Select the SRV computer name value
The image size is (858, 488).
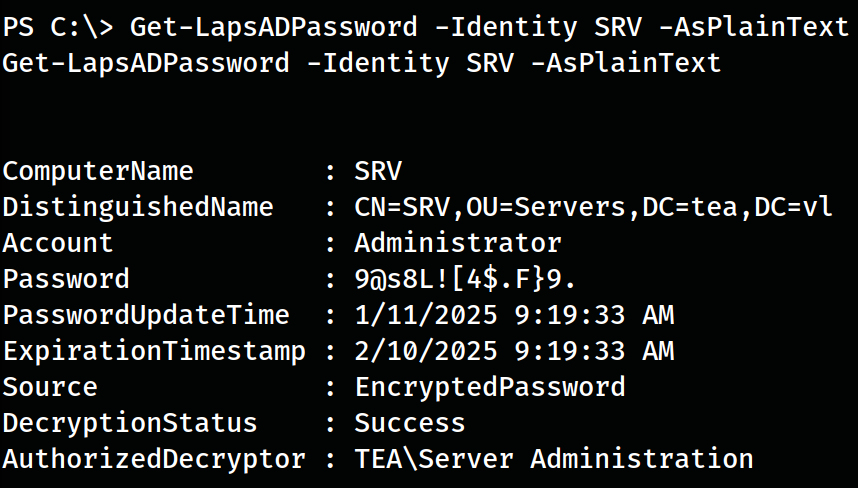coord(378,171)
